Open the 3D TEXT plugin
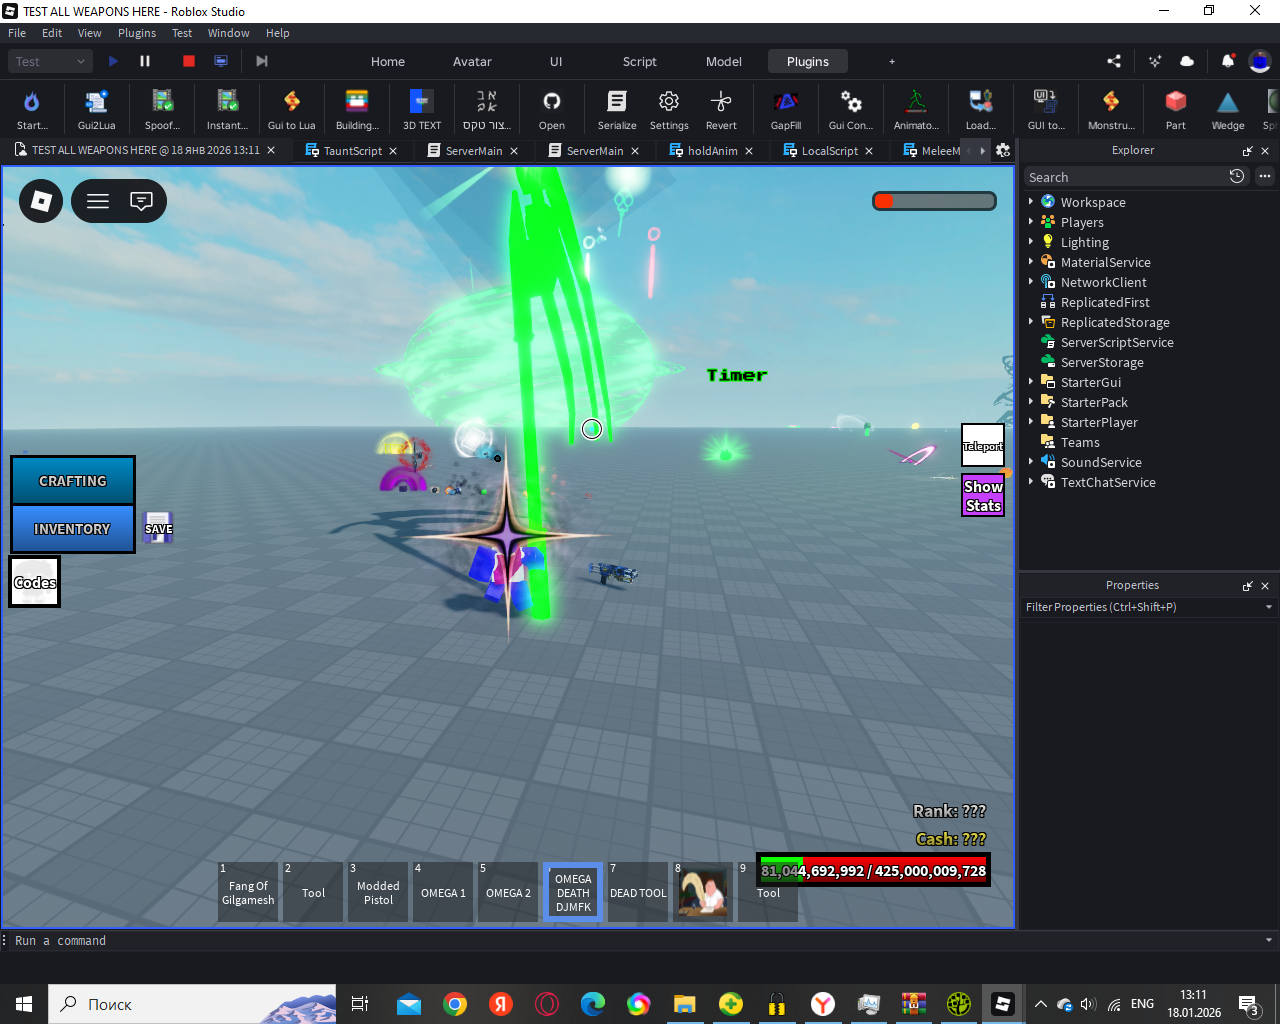The image size is (1280, 1024). click(422, 109)
